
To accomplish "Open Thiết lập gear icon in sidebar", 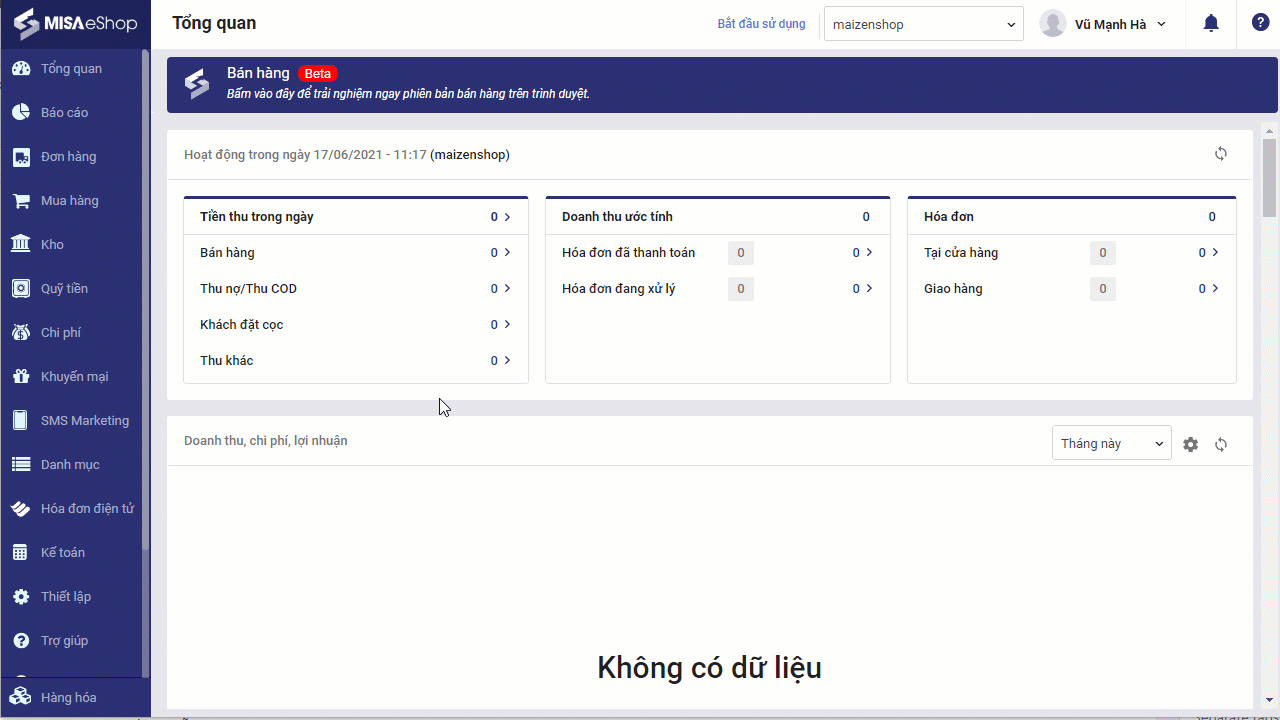I will 21,597.
